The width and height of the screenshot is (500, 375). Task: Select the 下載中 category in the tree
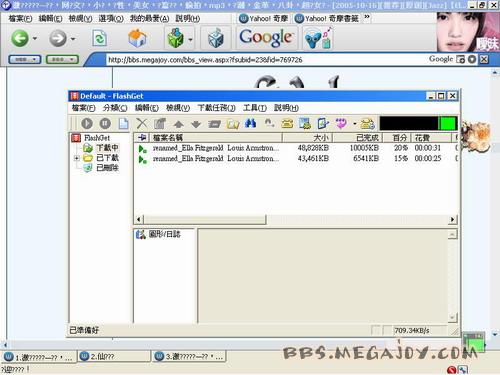pyautogui.click(x=107, y=148)
